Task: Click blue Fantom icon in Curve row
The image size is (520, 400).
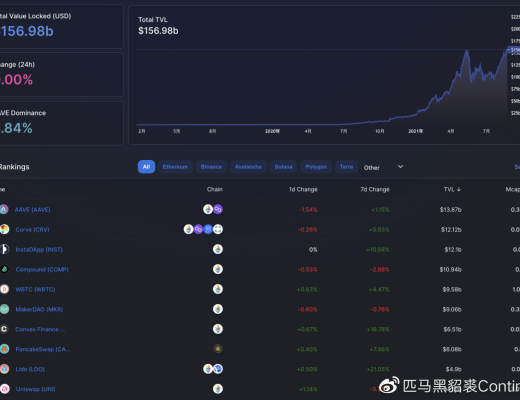Action: click(x=208, y=229)
